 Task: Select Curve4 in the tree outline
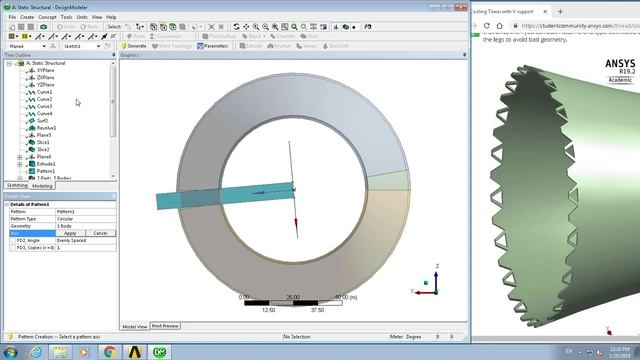(44, 113)
